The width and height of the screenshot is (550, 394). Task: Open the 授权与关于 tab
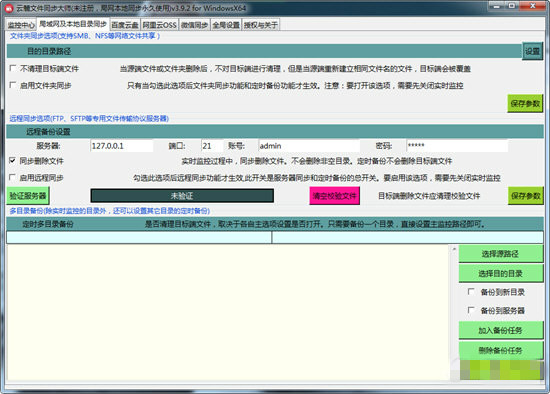pos(261,25)
